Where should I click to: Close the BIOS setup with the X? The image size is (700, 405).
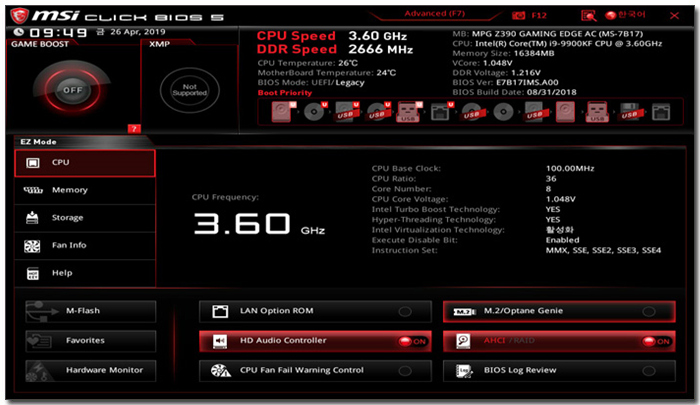(x=674, y=16)
